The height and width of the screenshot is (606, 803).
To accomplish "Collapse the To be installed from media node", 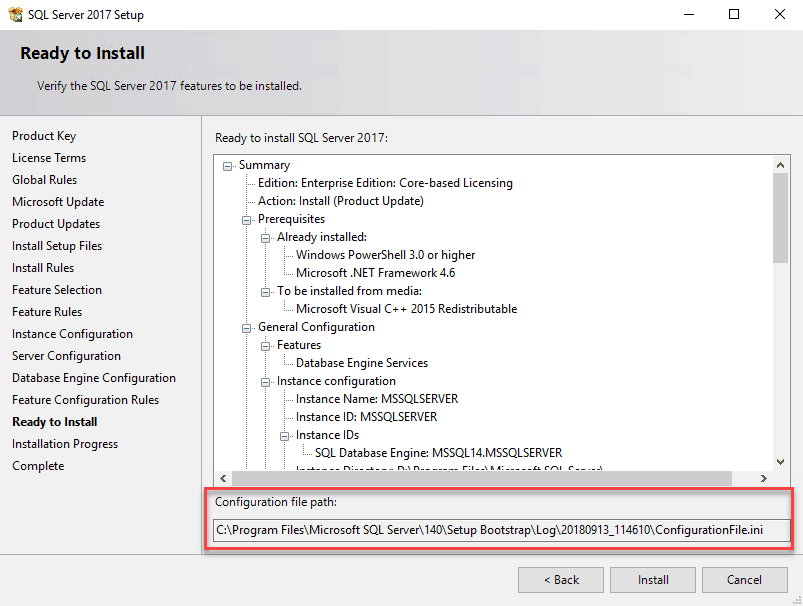I will (265, 292).
